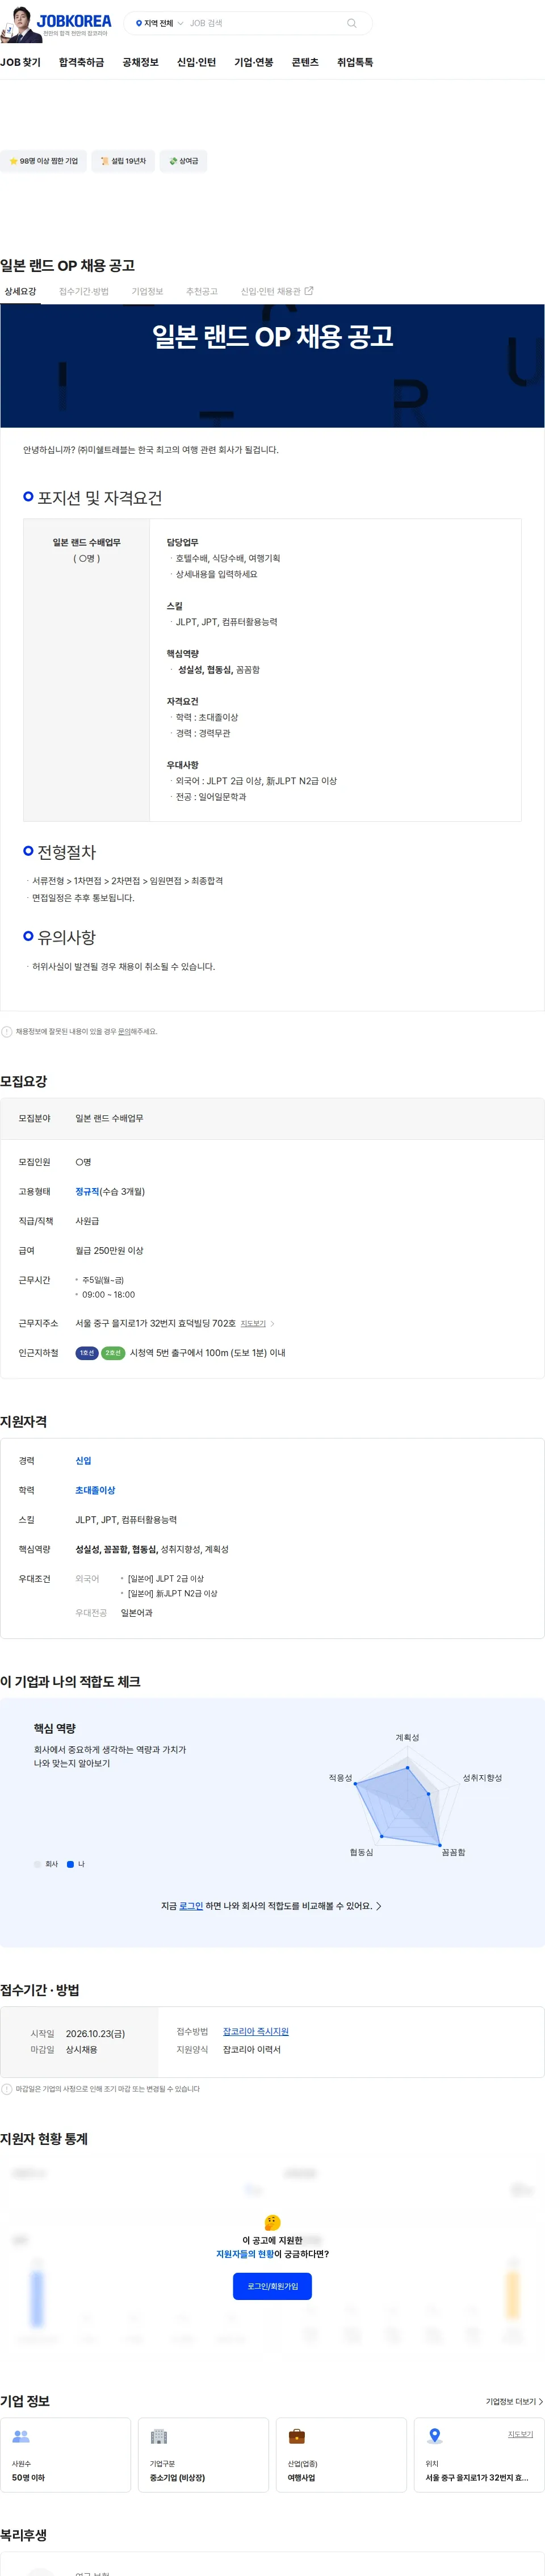The height and width of the screenshot is (2576, 545).
Task: Click the 사원수 people icon
Action: 21,2436
